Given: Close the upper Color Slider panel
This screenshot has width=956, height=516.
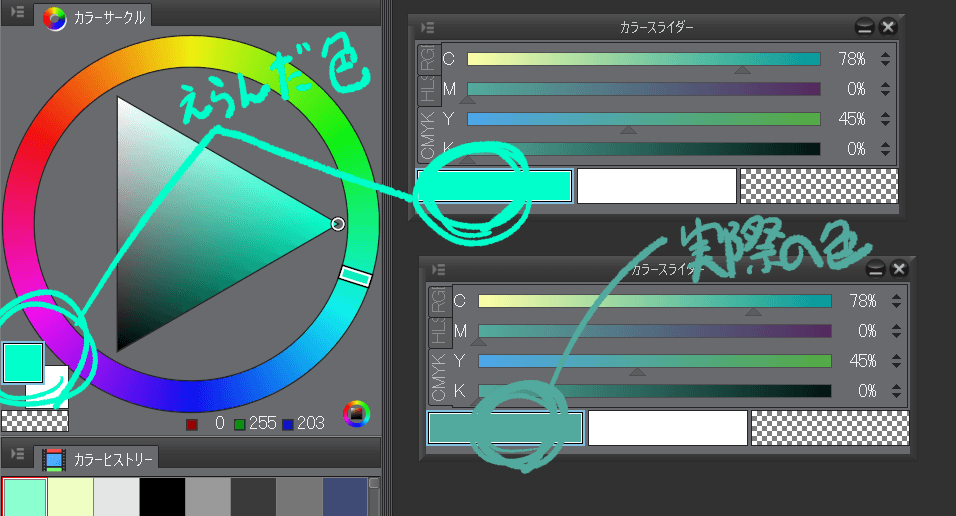Looking at the screenshot, I should pos(888,27).
